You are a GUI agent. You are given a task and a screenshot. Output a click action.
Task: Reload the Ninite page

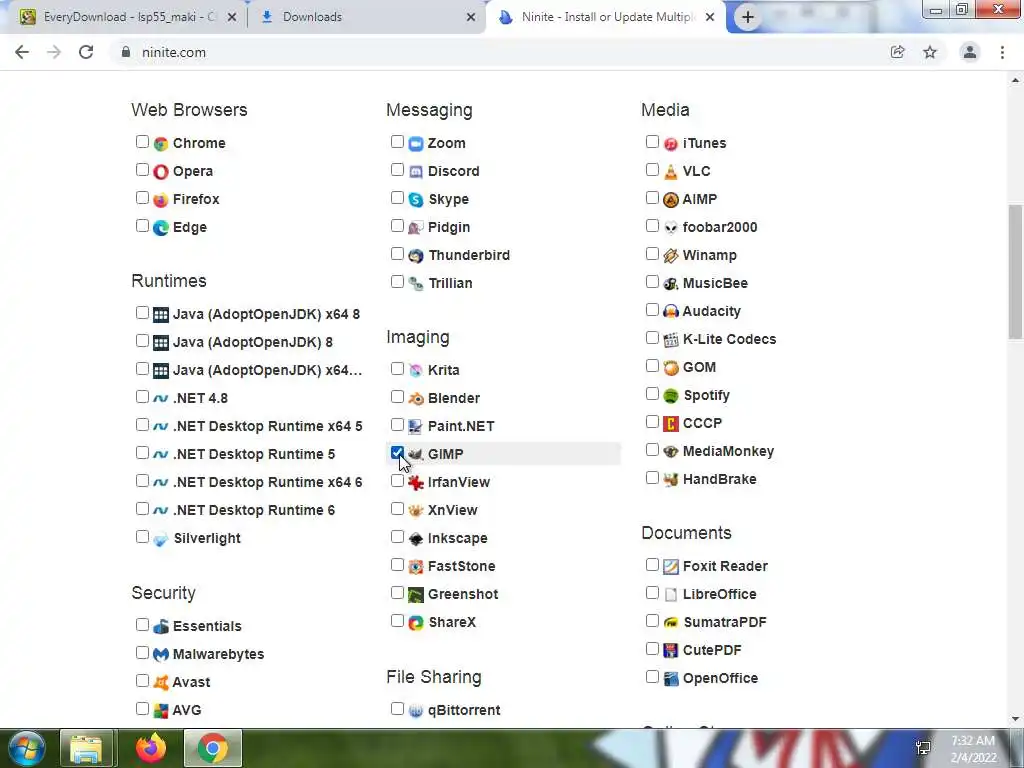(86, 52)
